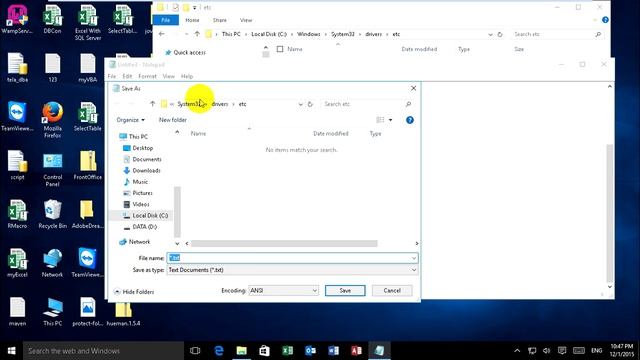Open Outlook from taskbar
This screenshot has width=640, height=360.
point(310,351)
